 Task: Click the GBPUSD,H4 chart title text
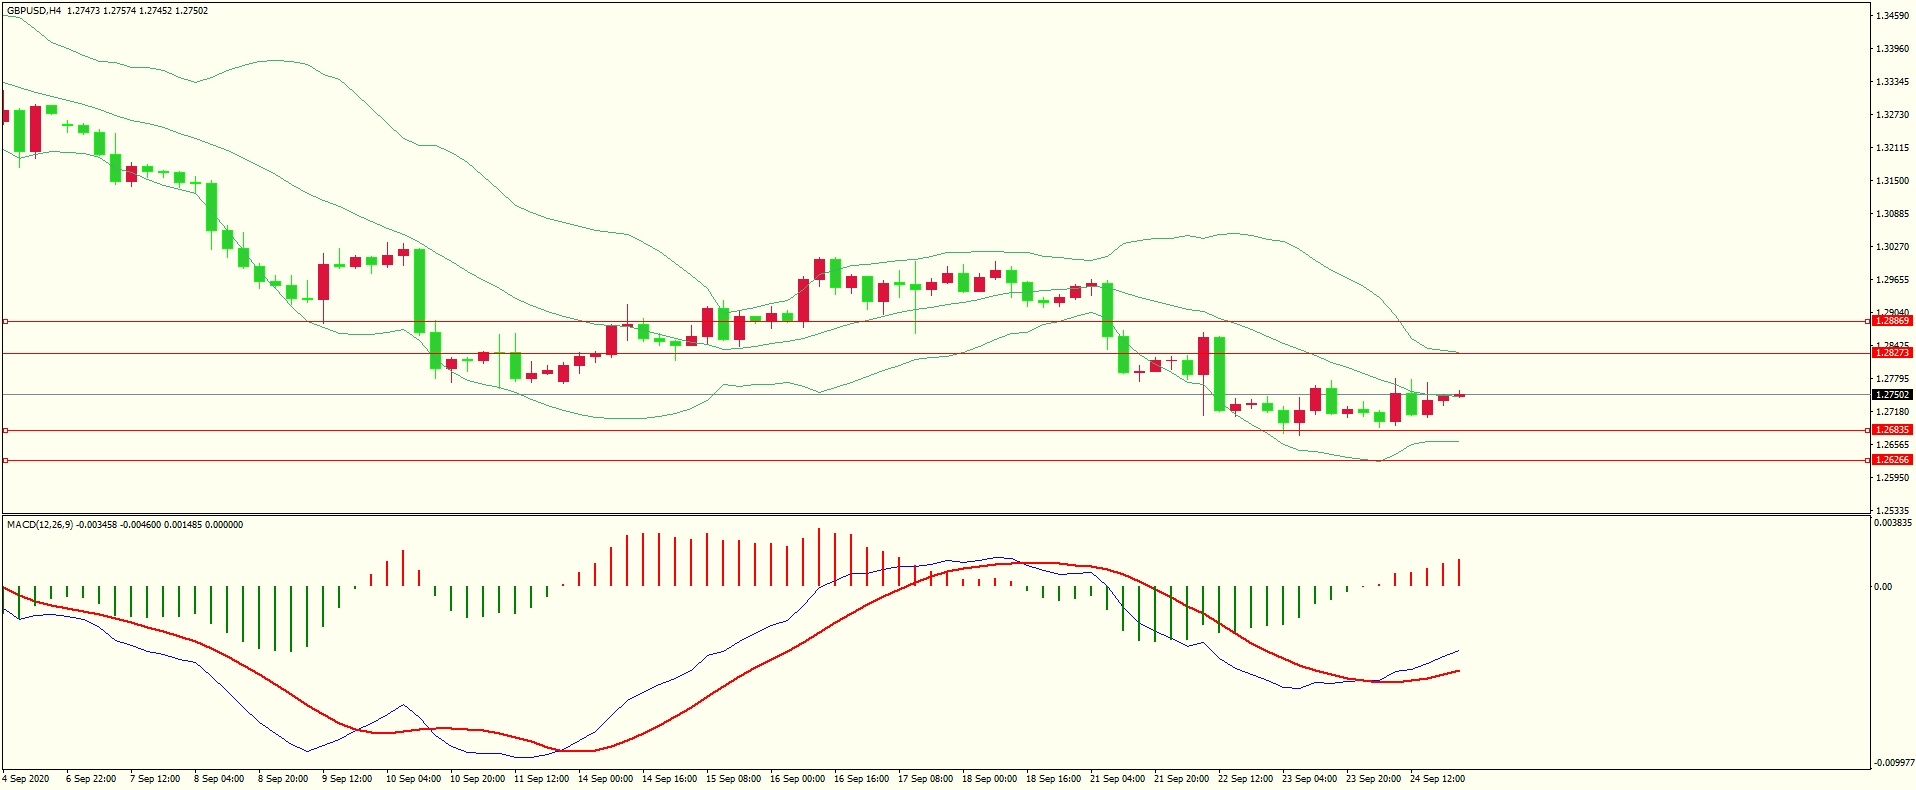click(x=34, y=11)
